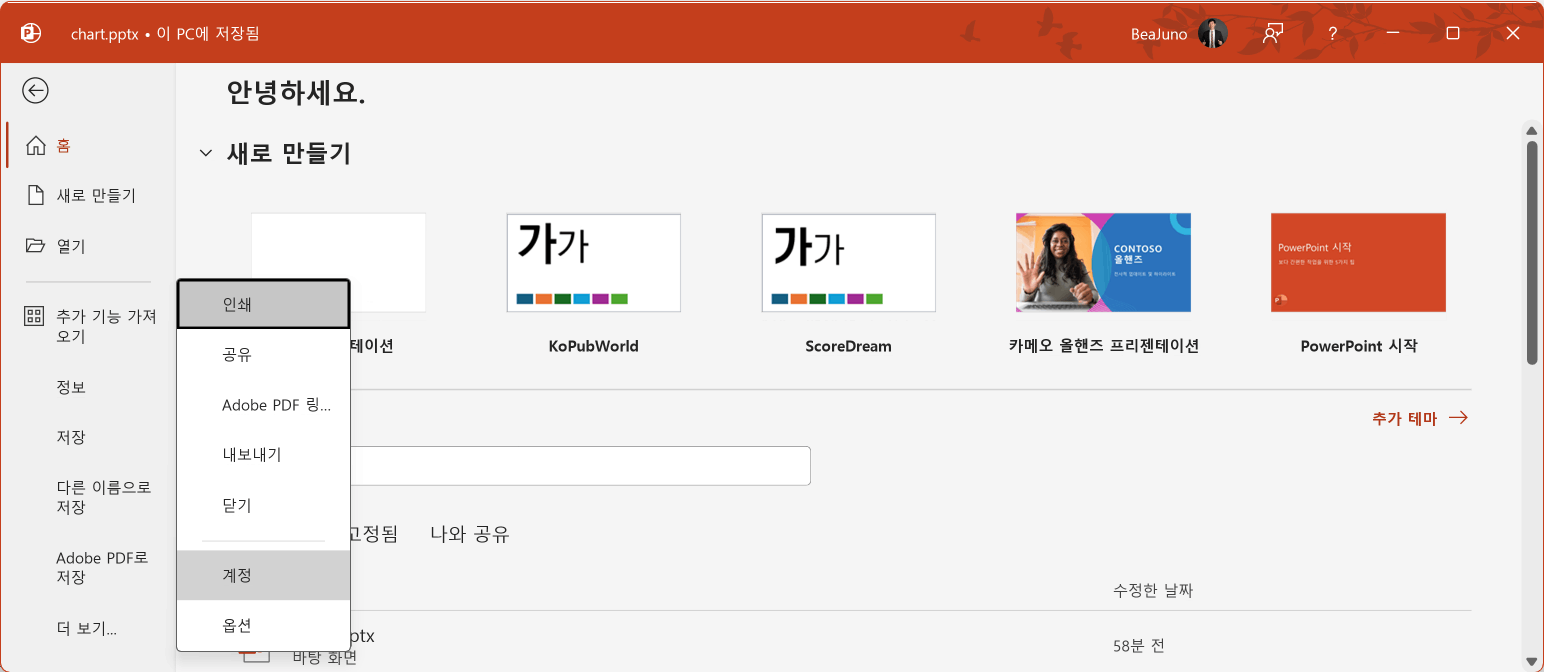Open 계정 from the popup menu
This screenshot has height=672, width=1544.
pos(263,575)
